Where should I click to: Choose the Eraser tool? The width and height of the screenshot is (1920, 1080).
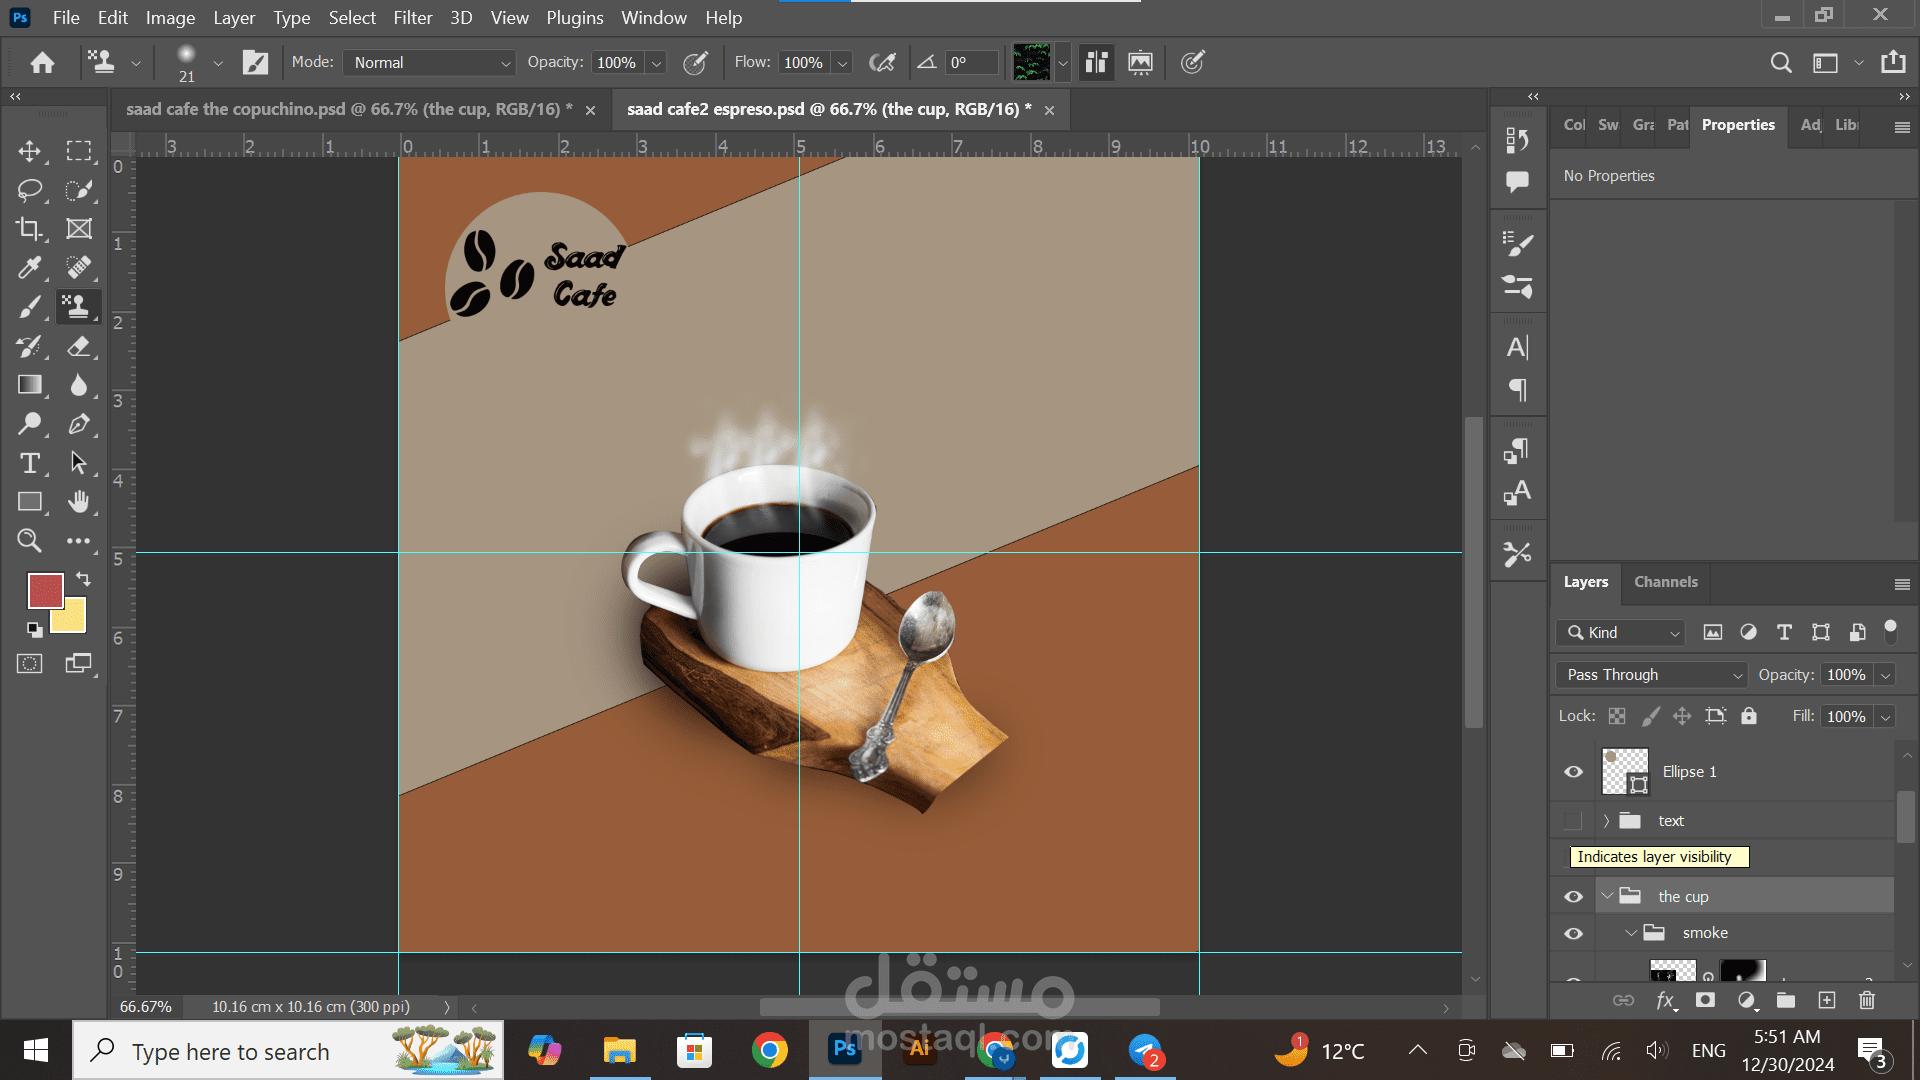tap(79, 346)
